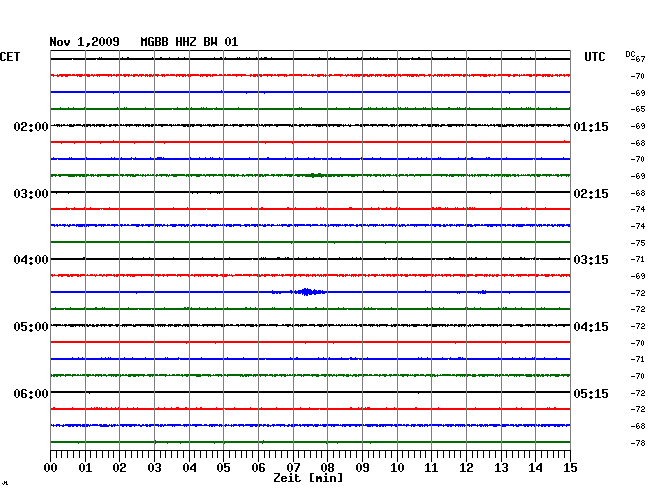650x494 pixels.
Task: Select the '02:00' CET time label
Action: point(31,126)
